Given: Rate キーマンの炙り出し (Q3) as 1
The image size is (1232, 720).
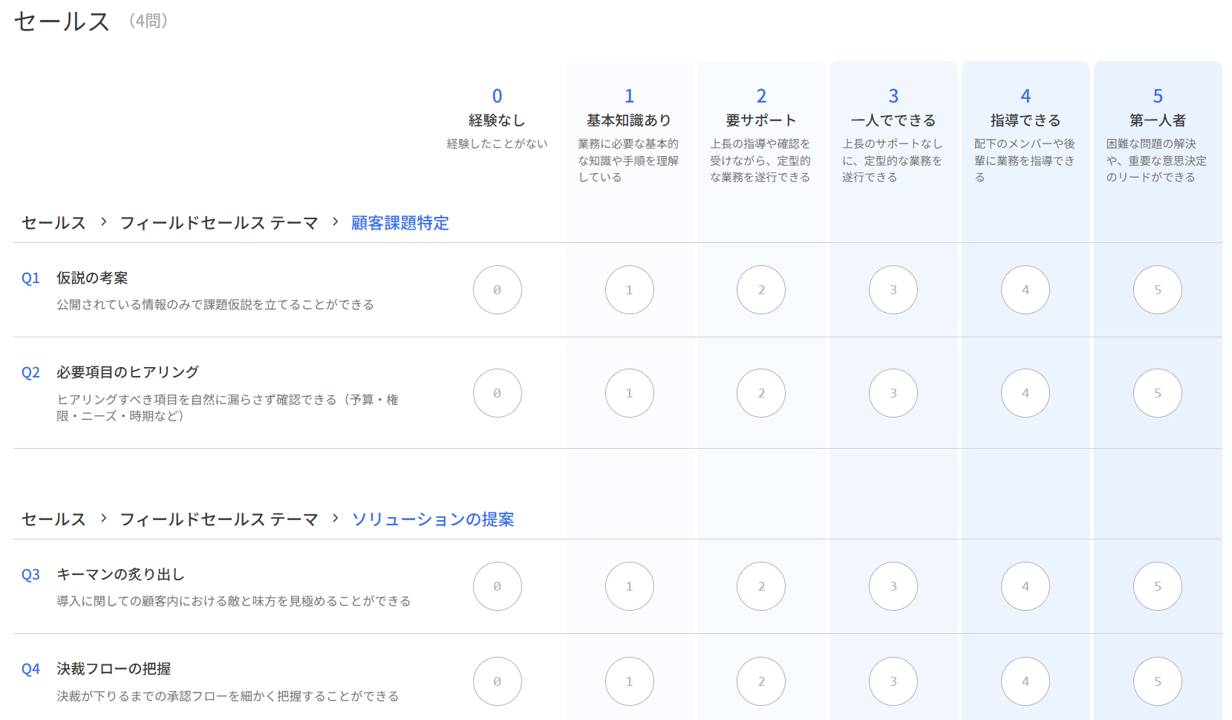Looking at the screenshot, I should (x=629, y=586).
